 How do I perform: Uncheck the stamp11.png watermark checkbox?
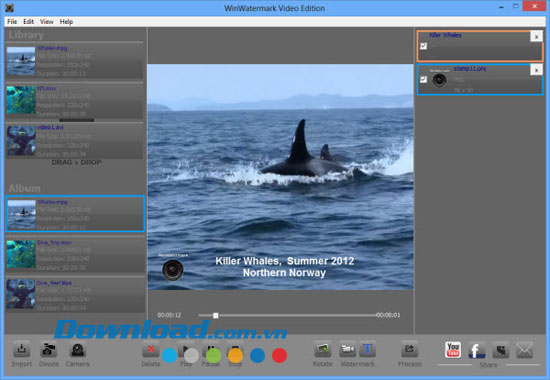point(424,80)
